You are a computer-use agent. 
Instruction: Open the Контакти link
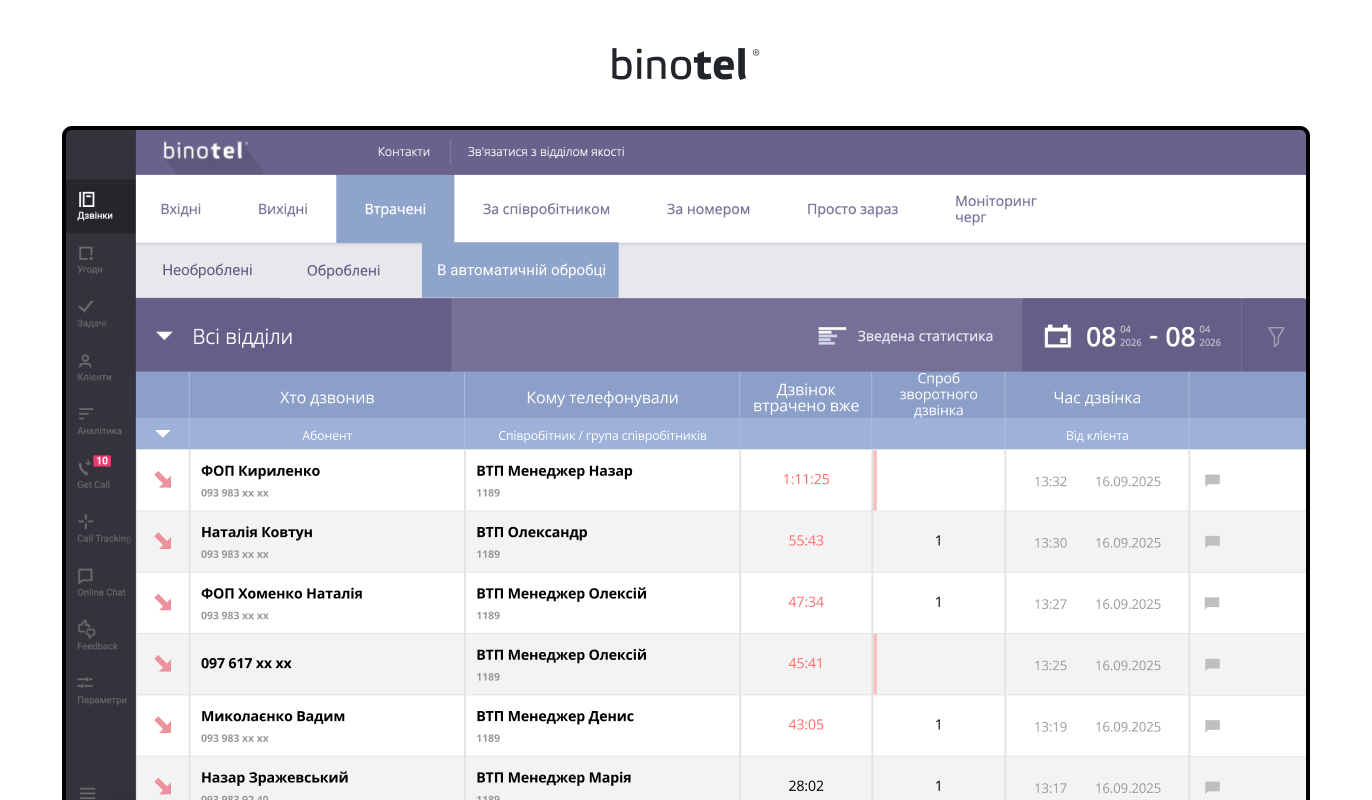pyautogui.click(x=404, y=152)
